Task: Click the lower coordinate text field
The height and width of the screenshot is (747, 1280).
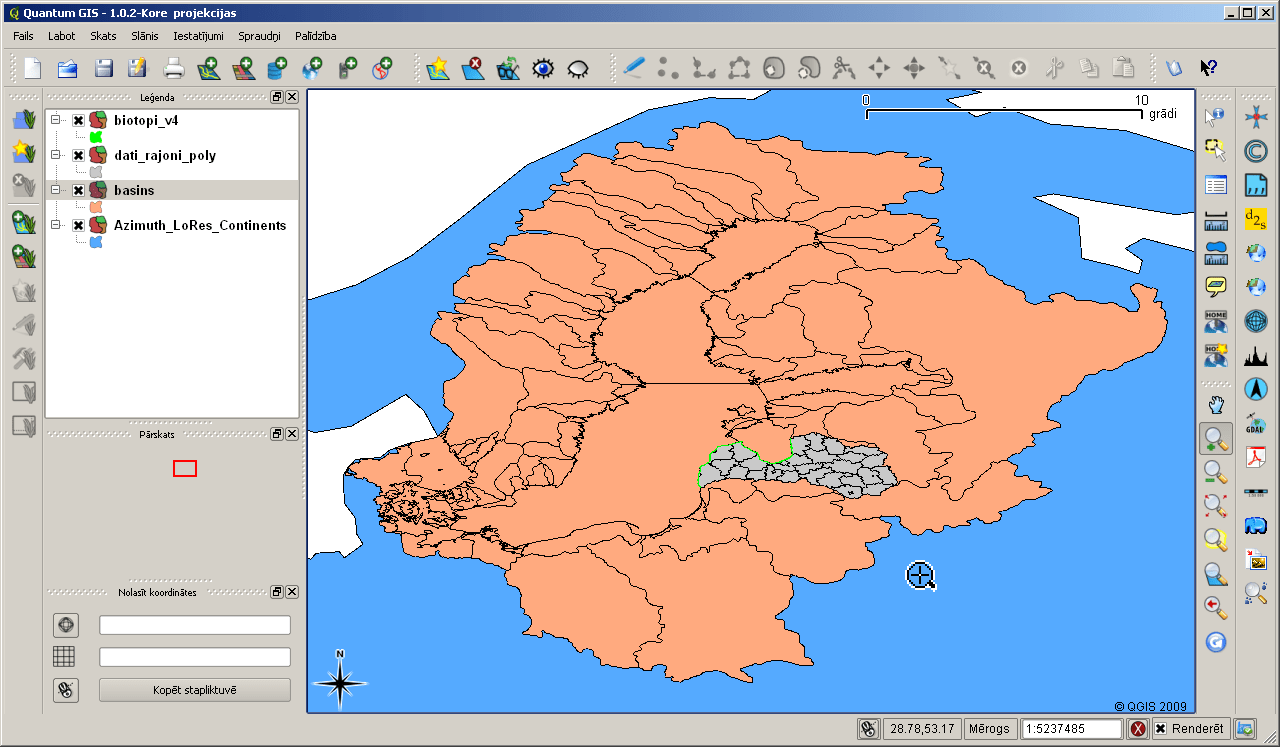Action: pyautogui.click(x=195, y=657)
